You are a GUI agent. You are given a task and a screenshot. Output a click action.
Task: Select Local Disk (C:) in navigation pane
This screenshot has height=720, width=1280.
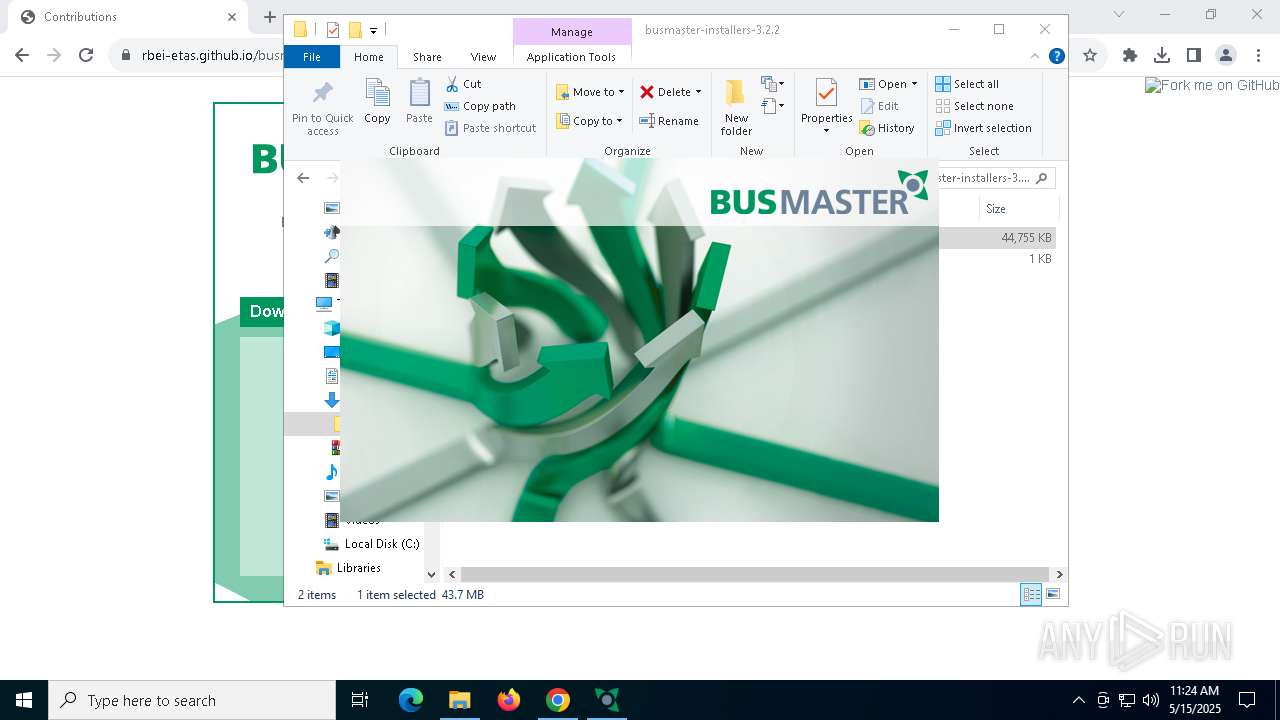click(371, 544)
